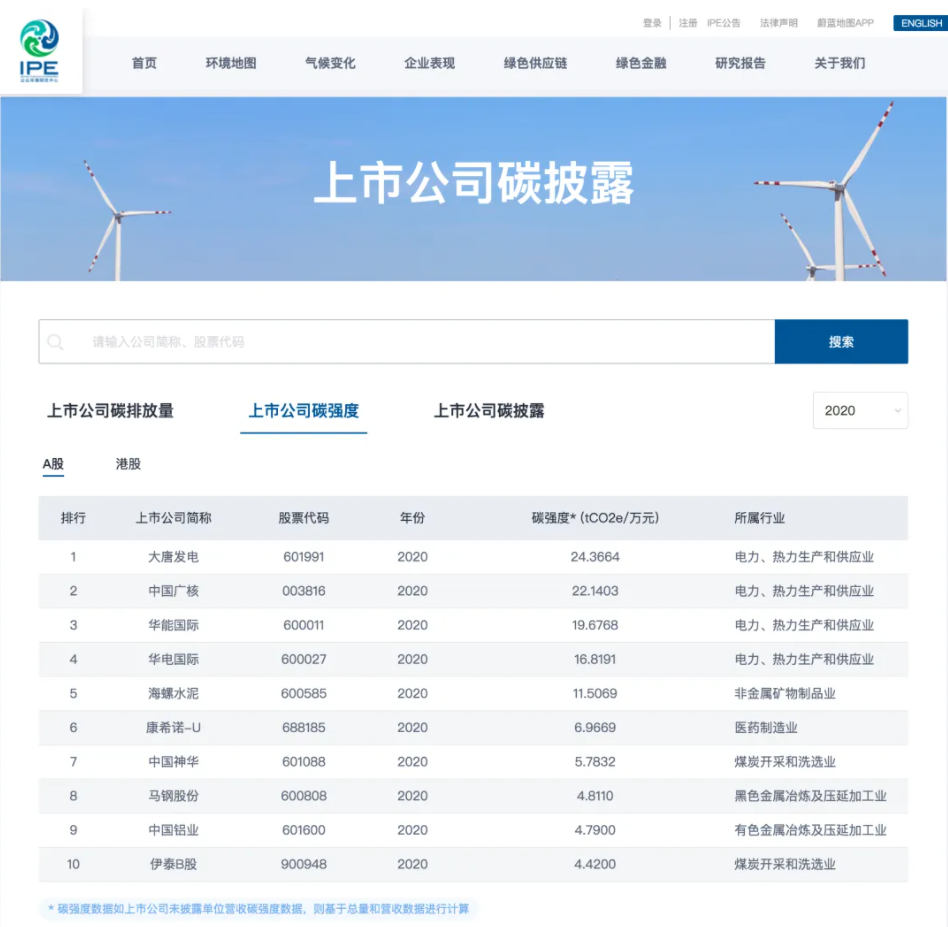The width and height of the screenshot is (948, 927).
Task: Click company name 海螺水泥
Action: pyautogui.click(x=174, y=694)
